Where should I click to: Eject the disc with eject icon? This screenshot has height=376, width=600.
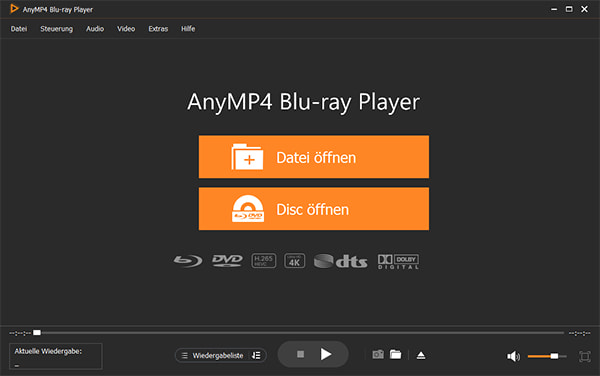(x=421, y=355)
